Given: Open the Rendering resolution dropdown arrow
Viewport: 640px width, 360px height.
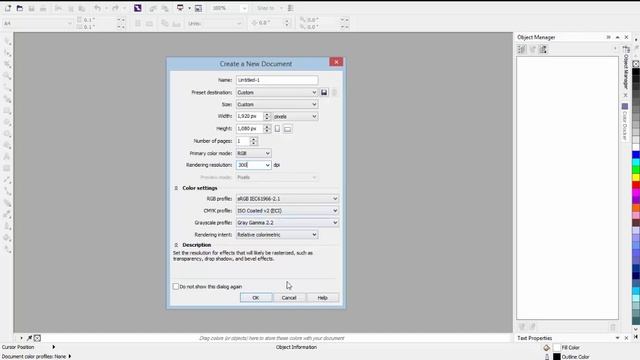Looking at the screenshot, I should [x=267, y=165].
